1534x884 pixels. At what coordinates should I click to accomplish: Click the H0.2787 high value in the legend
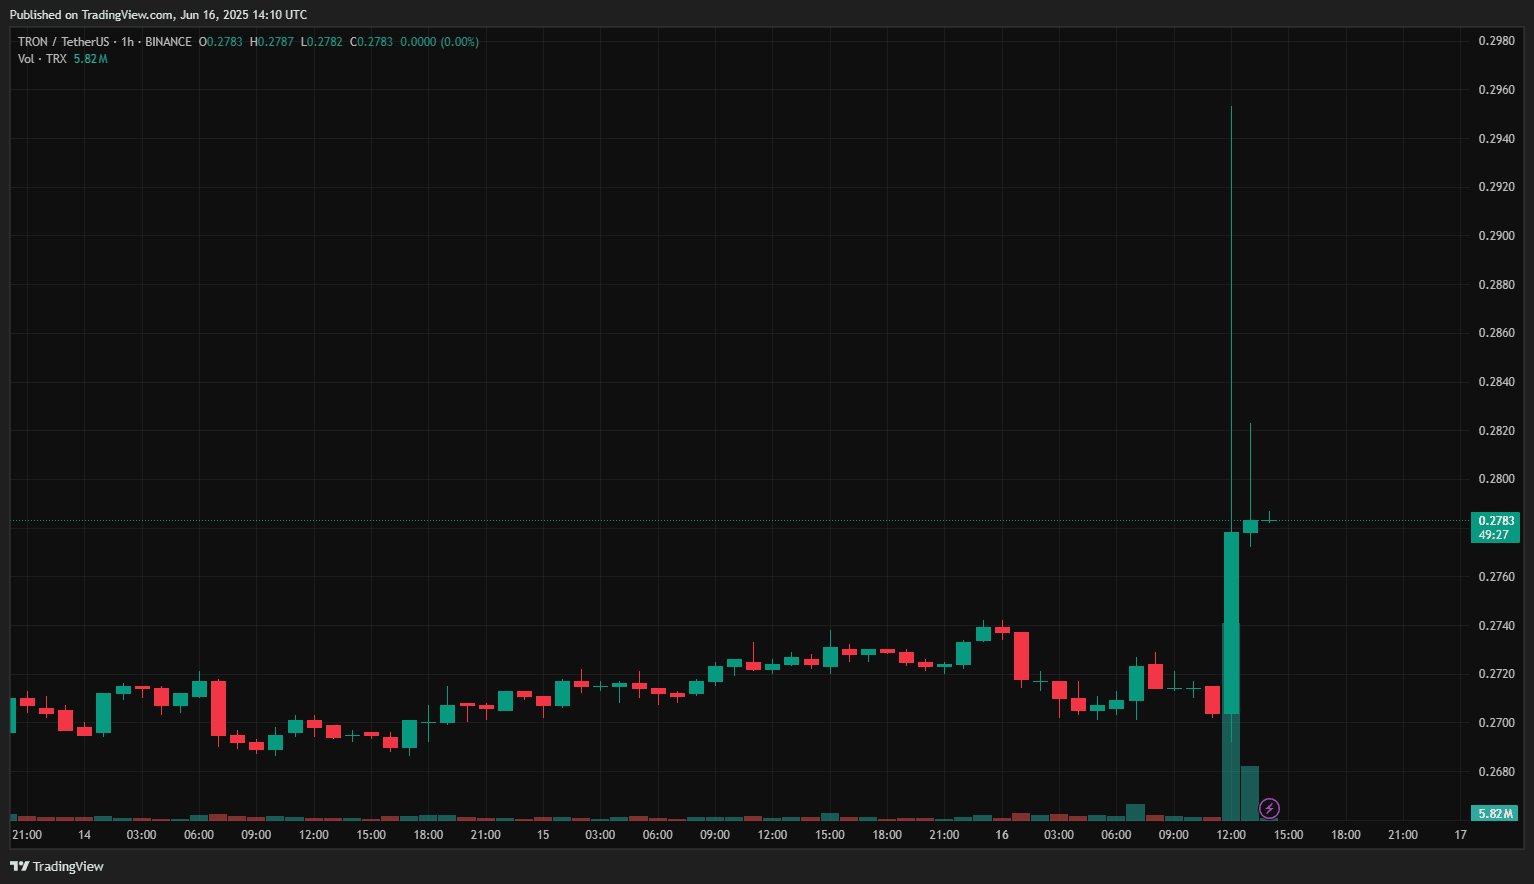(272, 41)
